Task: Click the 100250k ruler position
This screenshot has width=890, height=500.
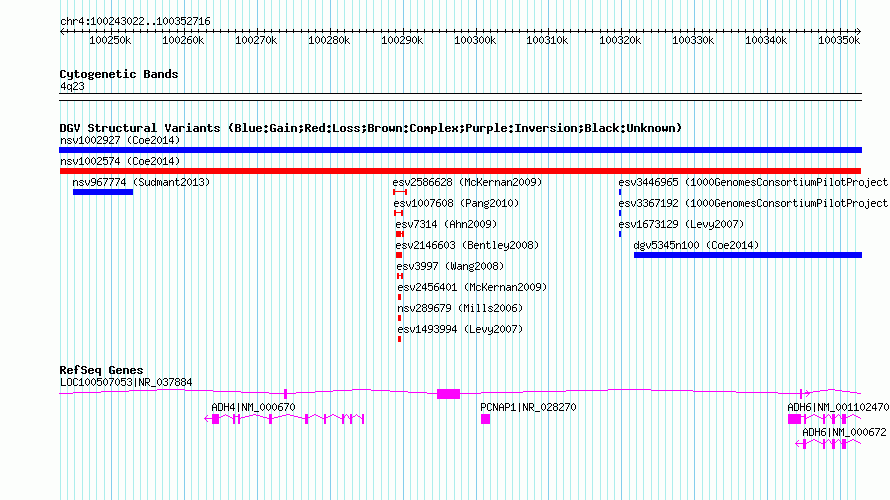Action: (110, 40)
